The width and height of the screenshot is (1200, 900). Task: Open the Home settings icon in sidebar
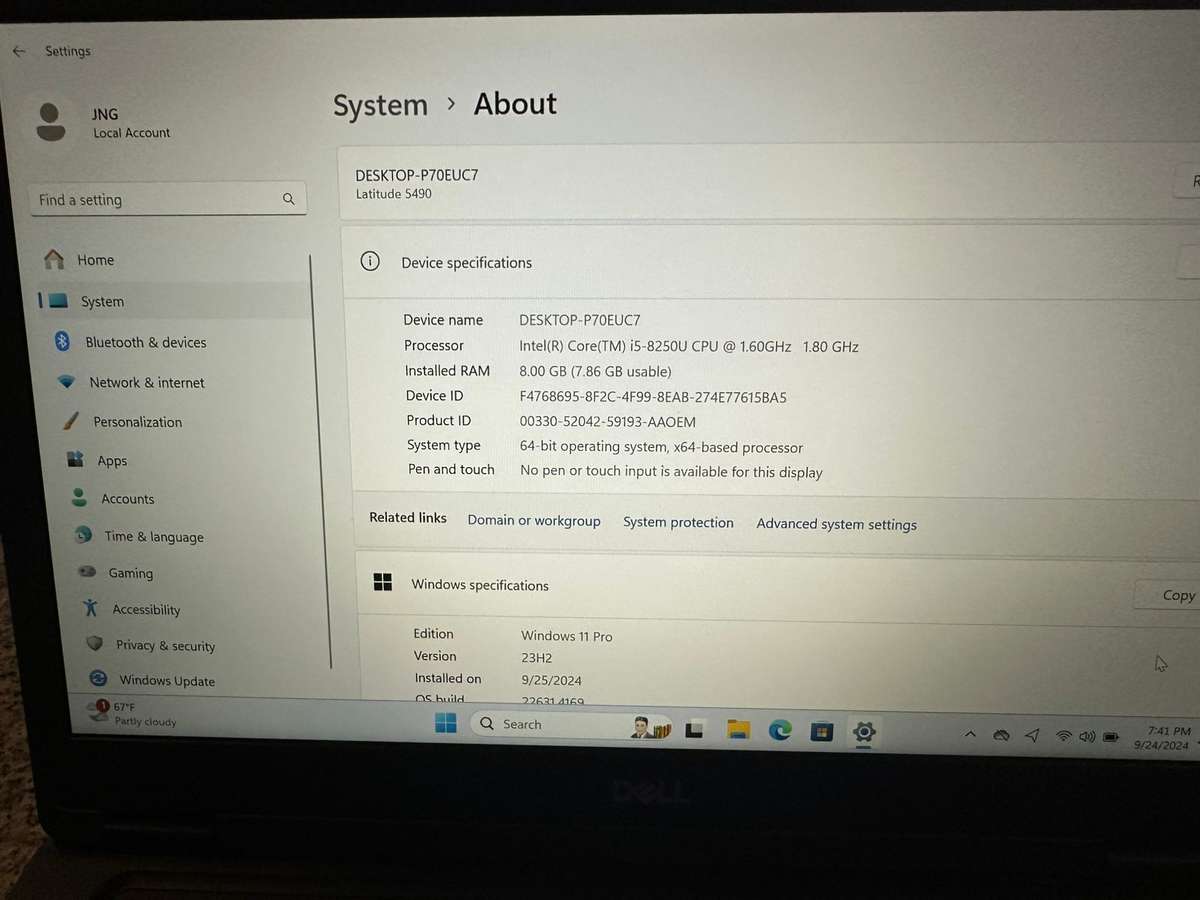[54, 259]
